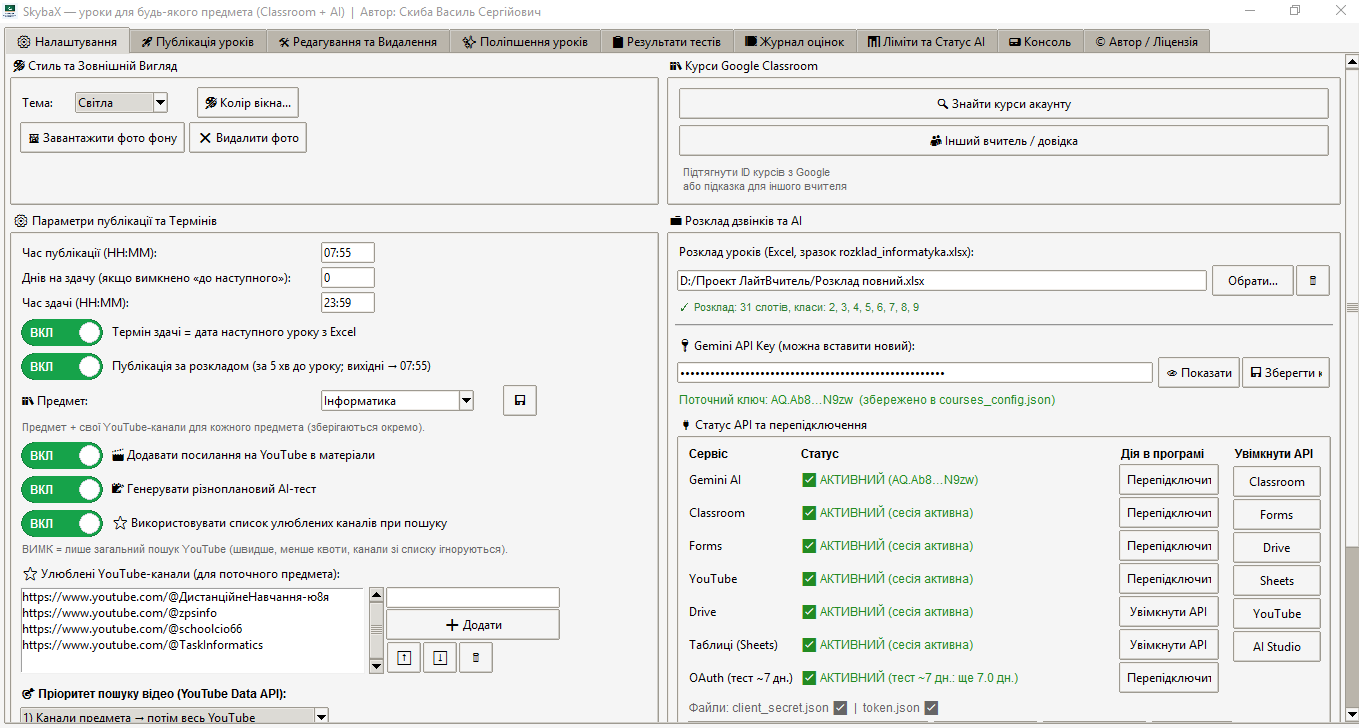The width and height of the screenshot is (1359, 728).
Task: Find account courses with Знайти курси акаунту
Action: click(1004, 103)
